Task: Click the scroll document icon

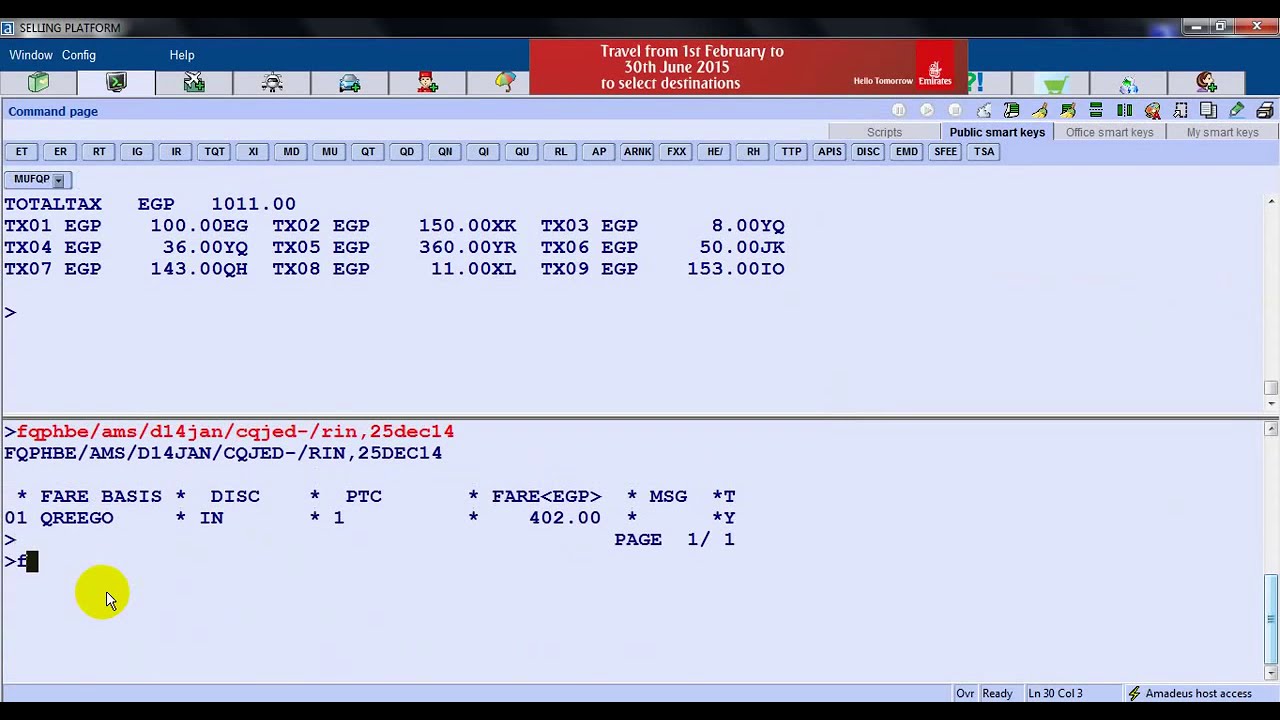Action: click(x=1011, y=111)
